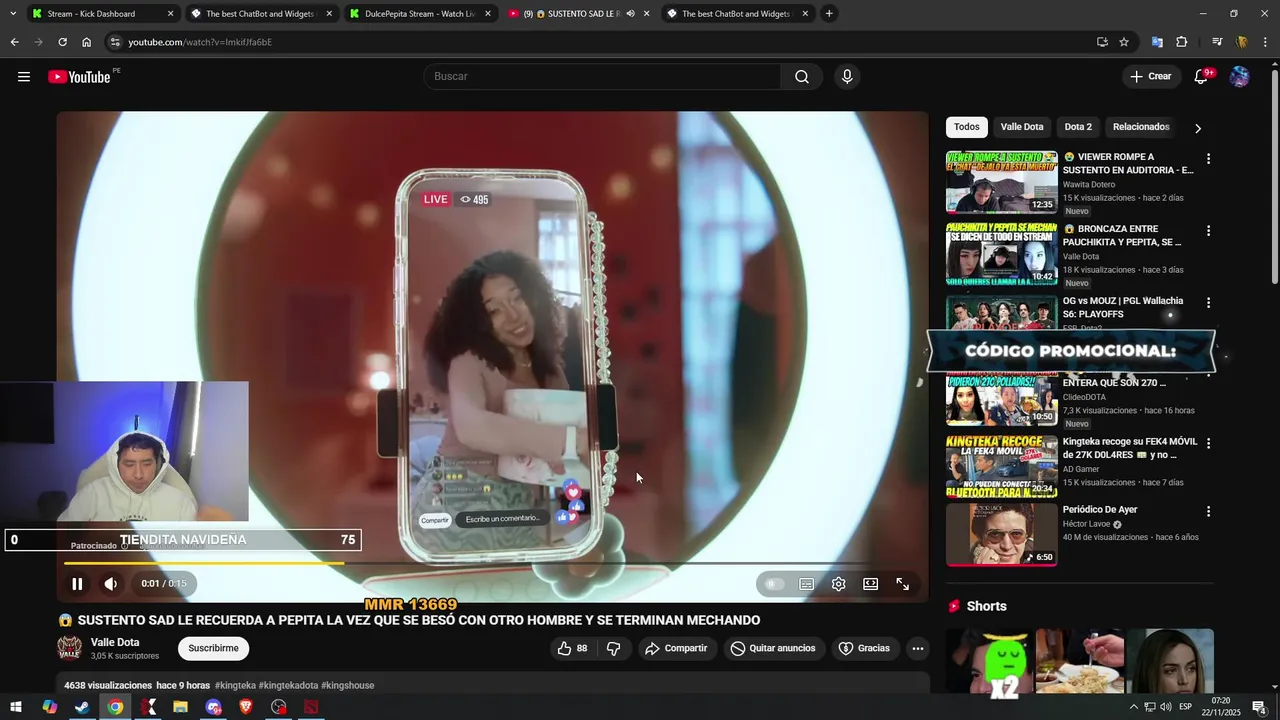Screen dimensions: 1280x720
Task: Open player settings gear
Action: click(x=839, y=584)
